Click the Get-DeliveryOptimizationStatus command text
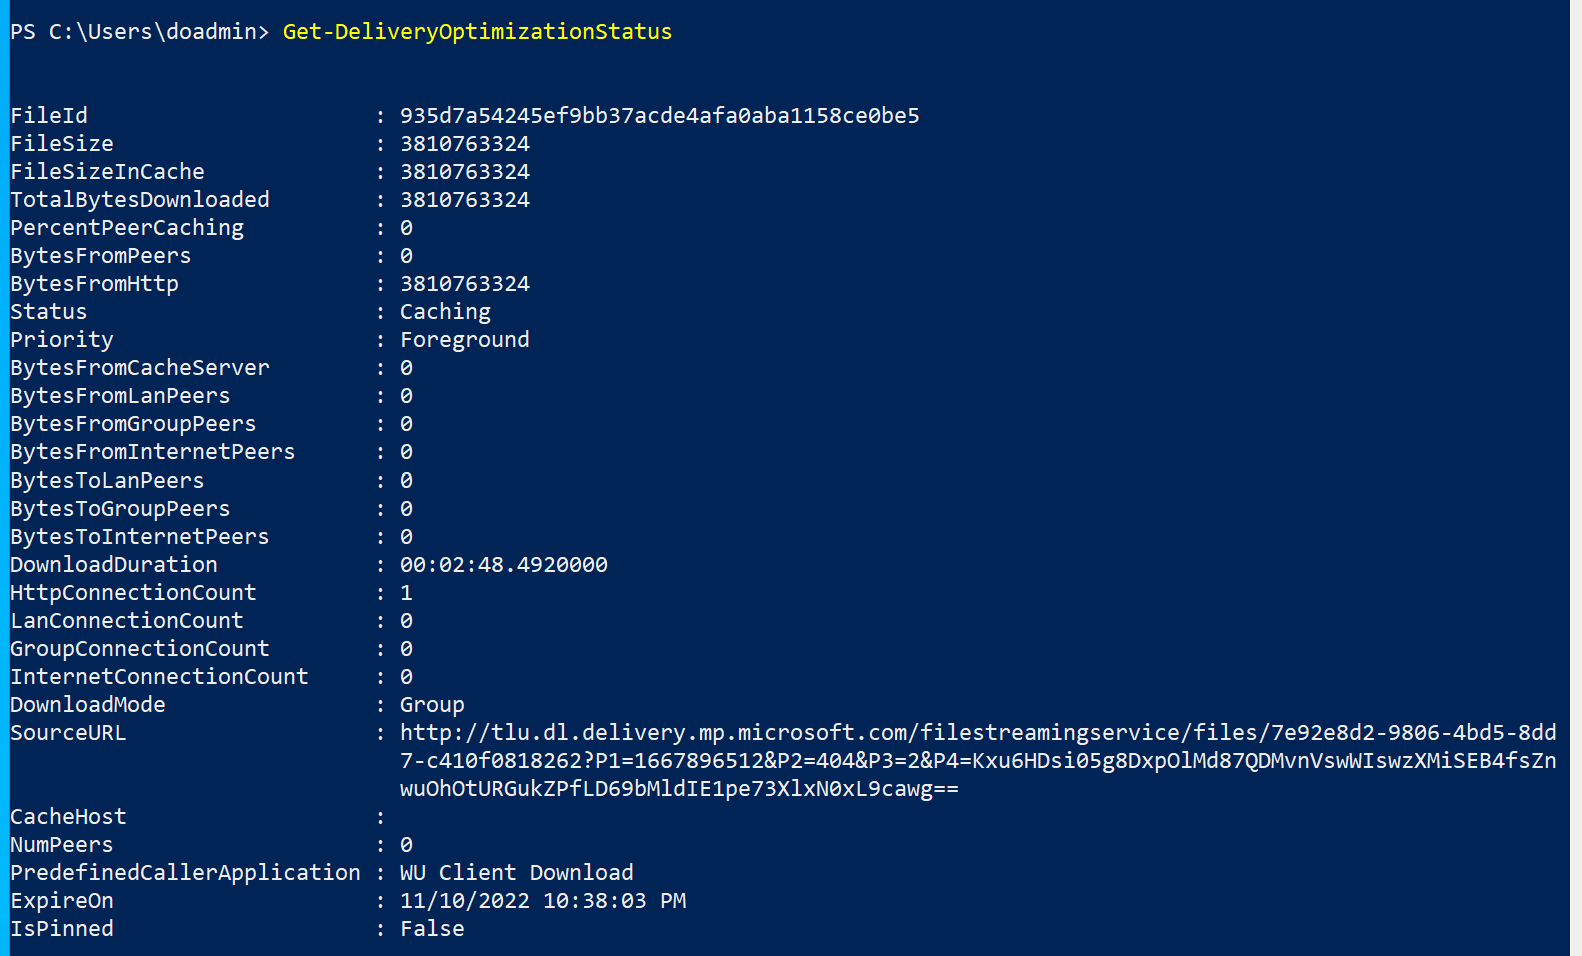Image resolution: width=1582 pixels, height=956 pixels. click(477, 32)
